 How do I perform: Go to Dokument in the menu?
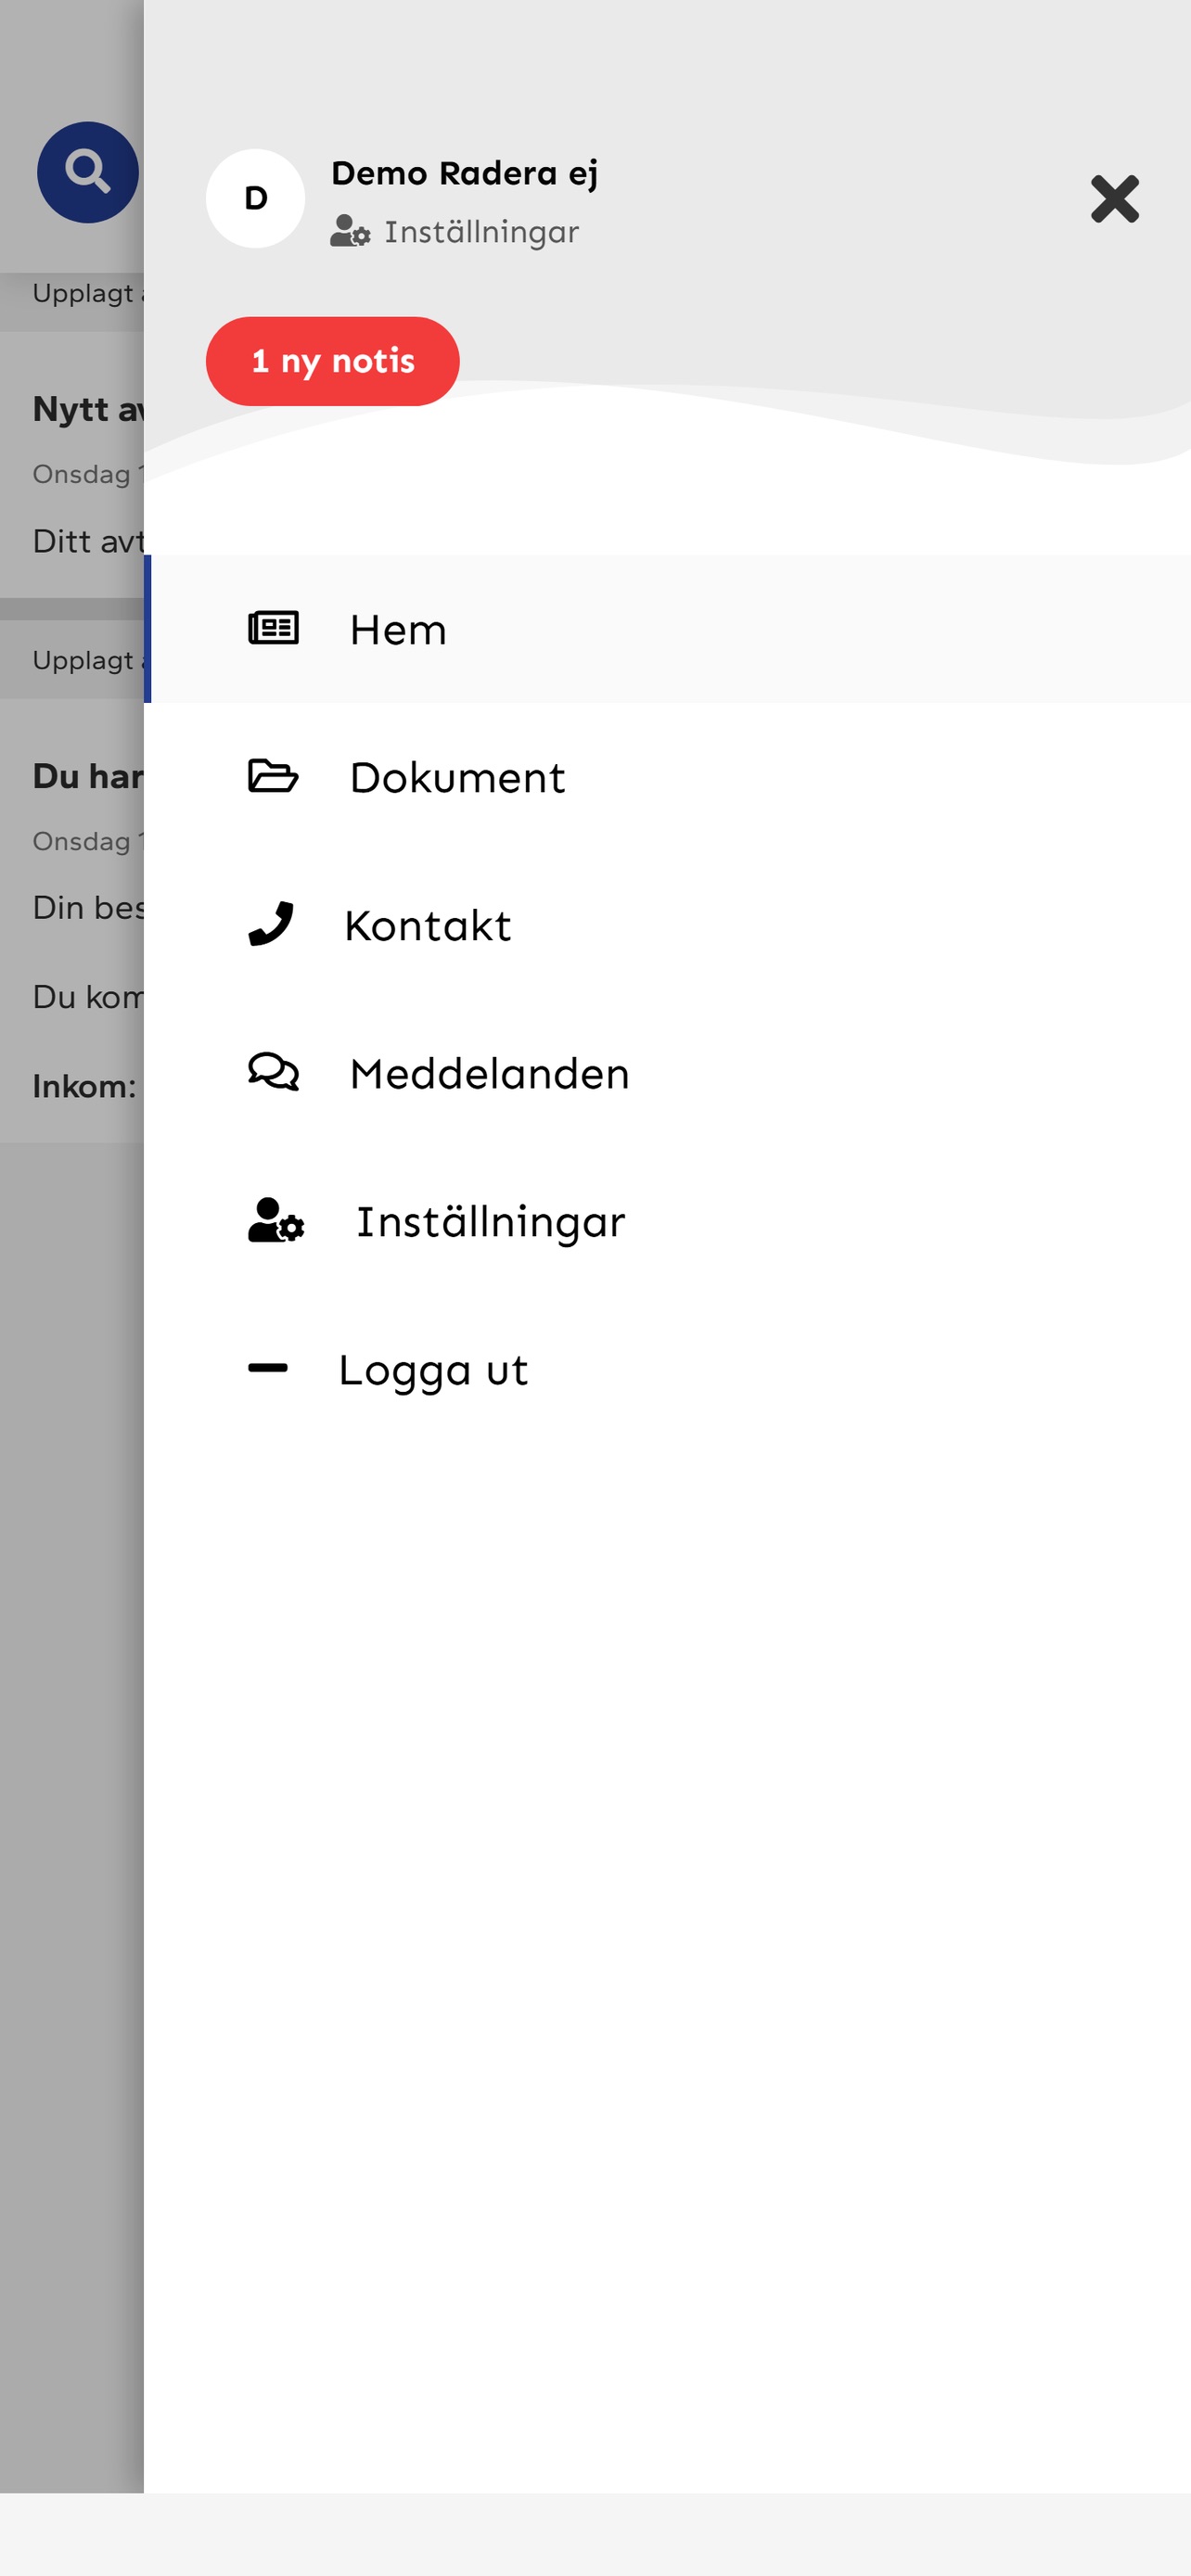coord(668,777)
